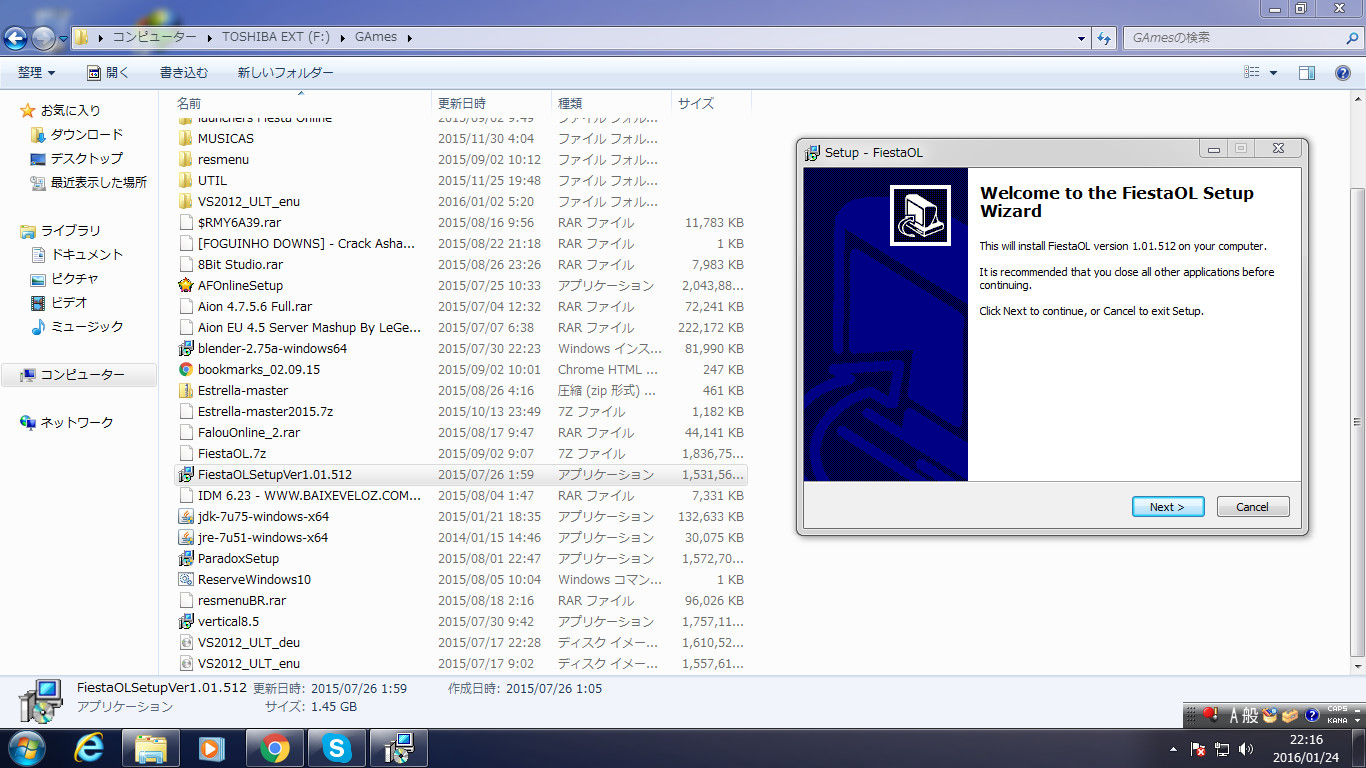Select bookmarks_02.09.15 Chrome file icon
This screenshot has height=768, width=1366.
[x=185, y=369]
